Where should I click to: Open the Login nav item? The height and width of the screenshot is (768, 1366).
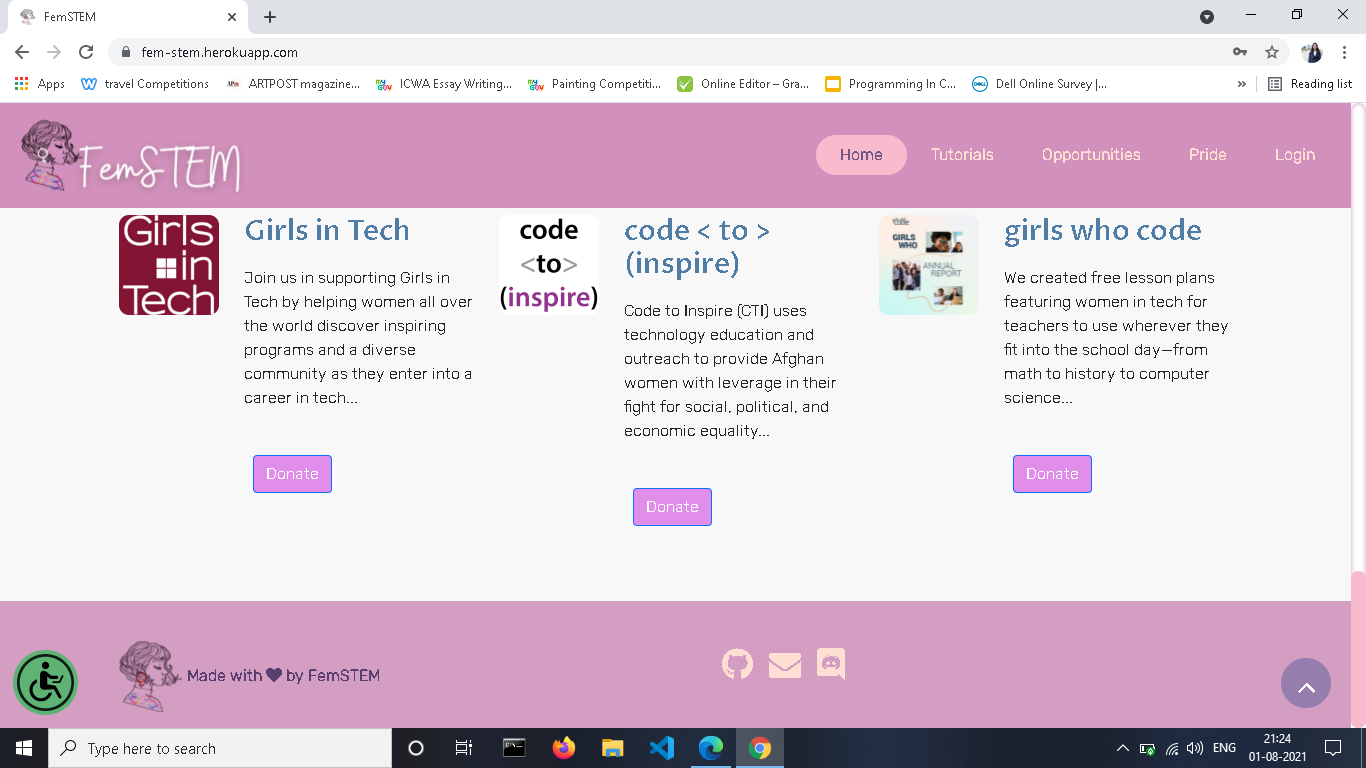[1295, 155]
